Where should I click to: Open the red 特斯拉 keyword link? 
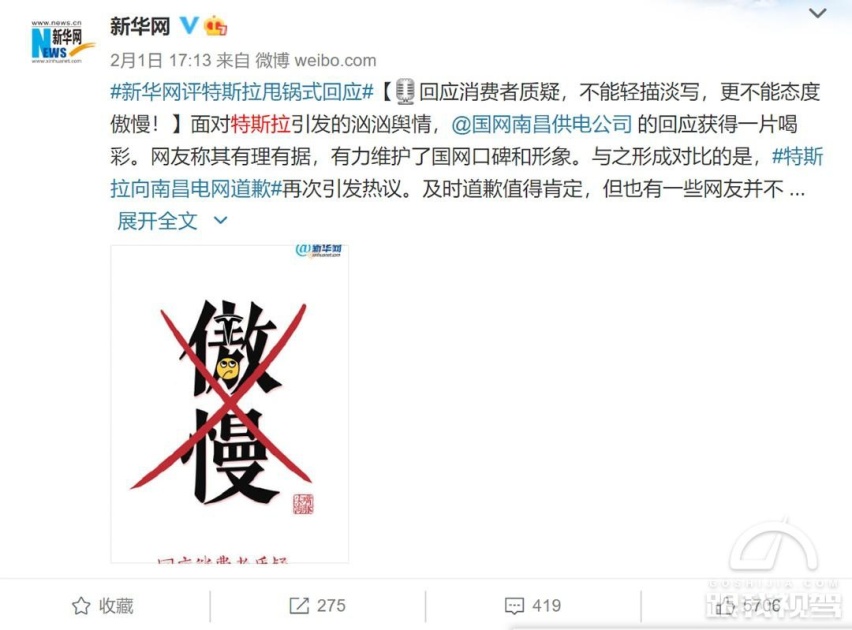coord(261,124)
